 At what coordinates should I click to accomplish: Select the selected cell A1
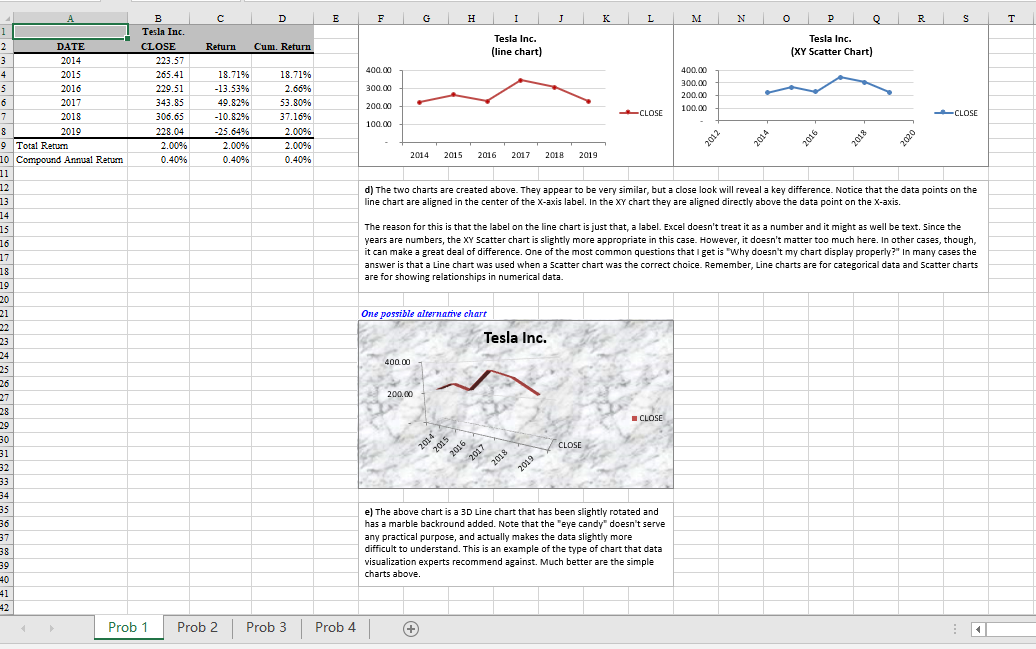(70, 32)
